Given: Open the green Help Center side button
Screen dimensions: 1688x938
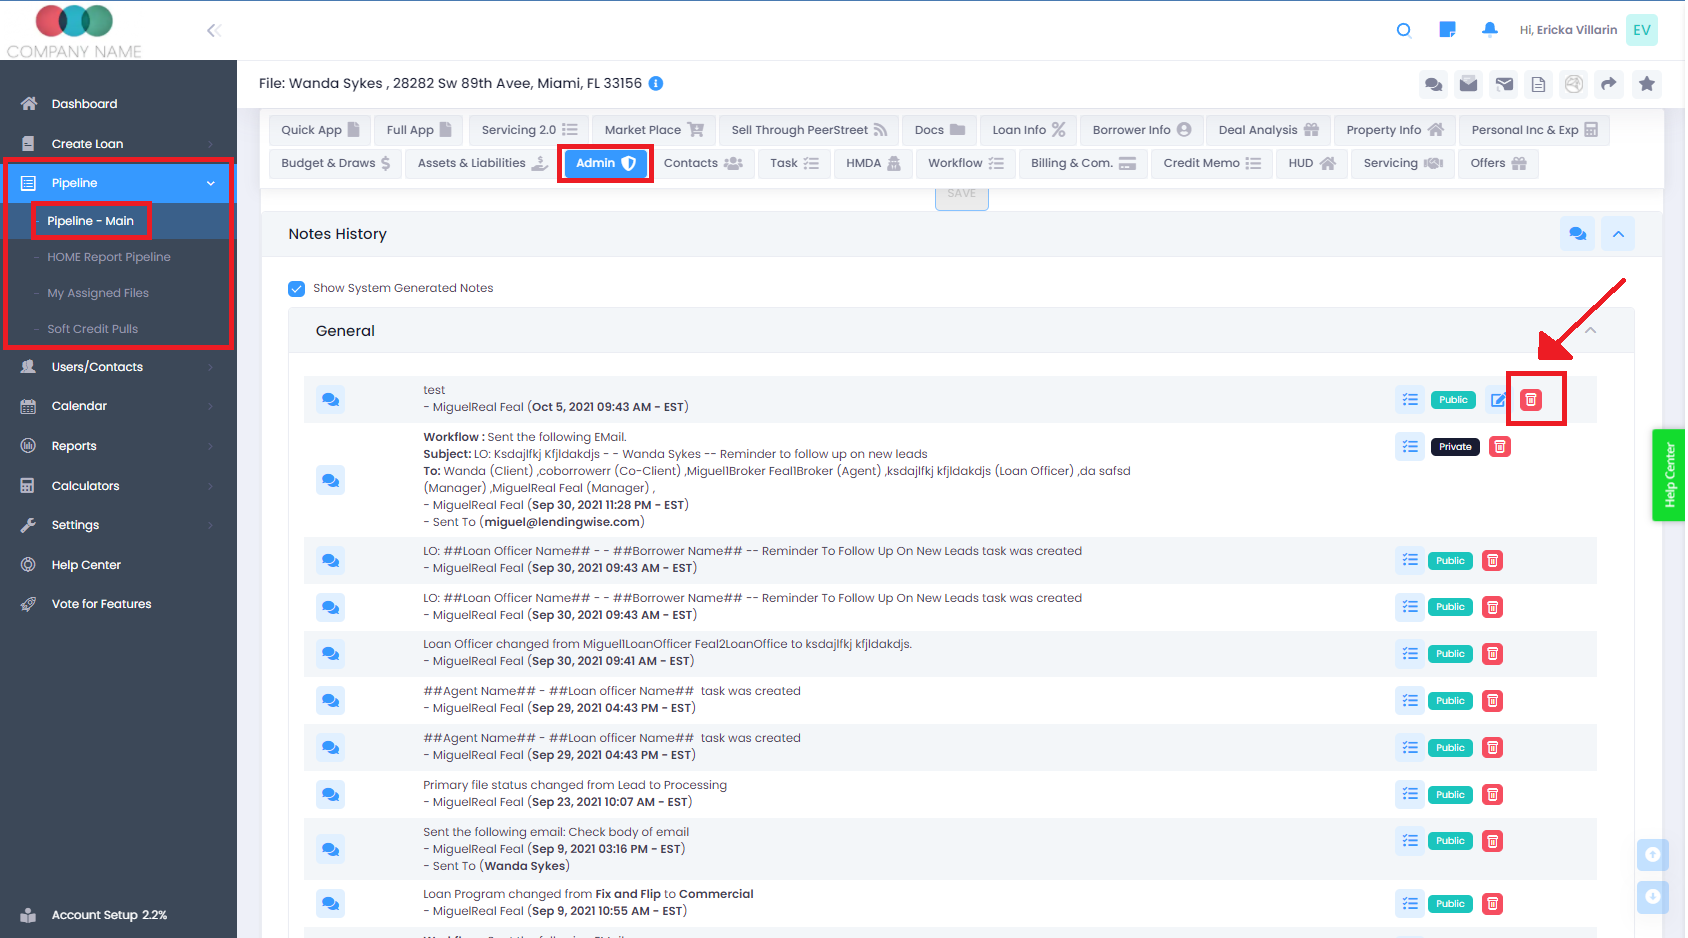Looking at the screenshot, I should [1668, 475].
